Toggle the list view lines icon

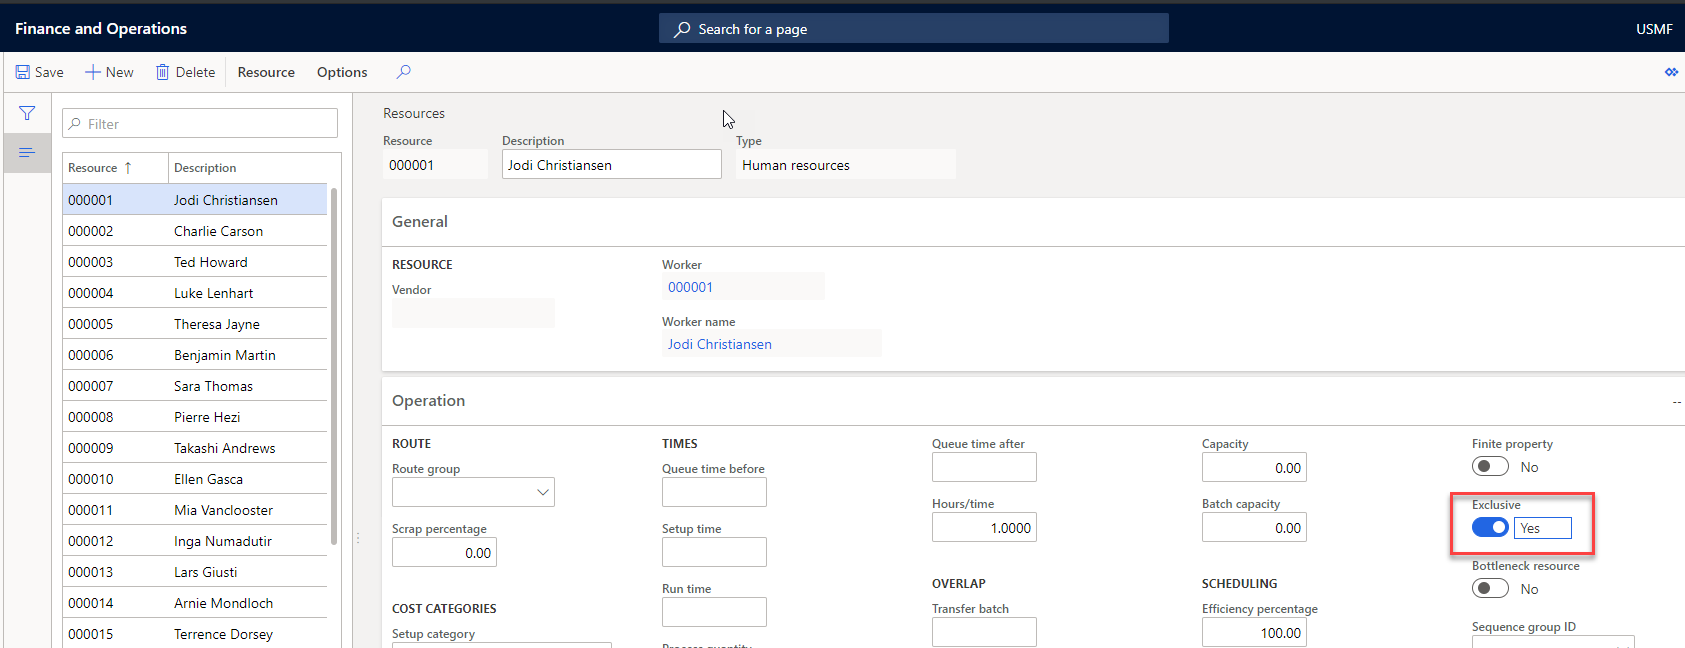pos(27,152)
